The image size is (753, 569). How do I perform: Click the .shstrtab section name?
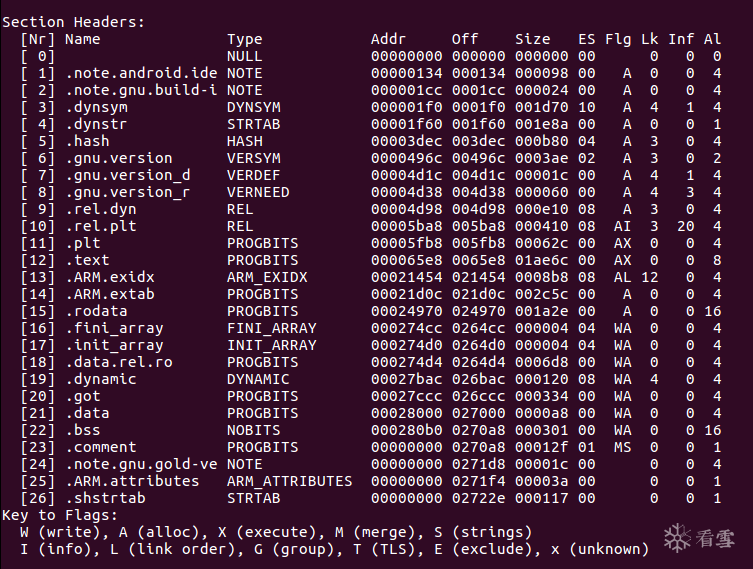click(x=105, y=498)
